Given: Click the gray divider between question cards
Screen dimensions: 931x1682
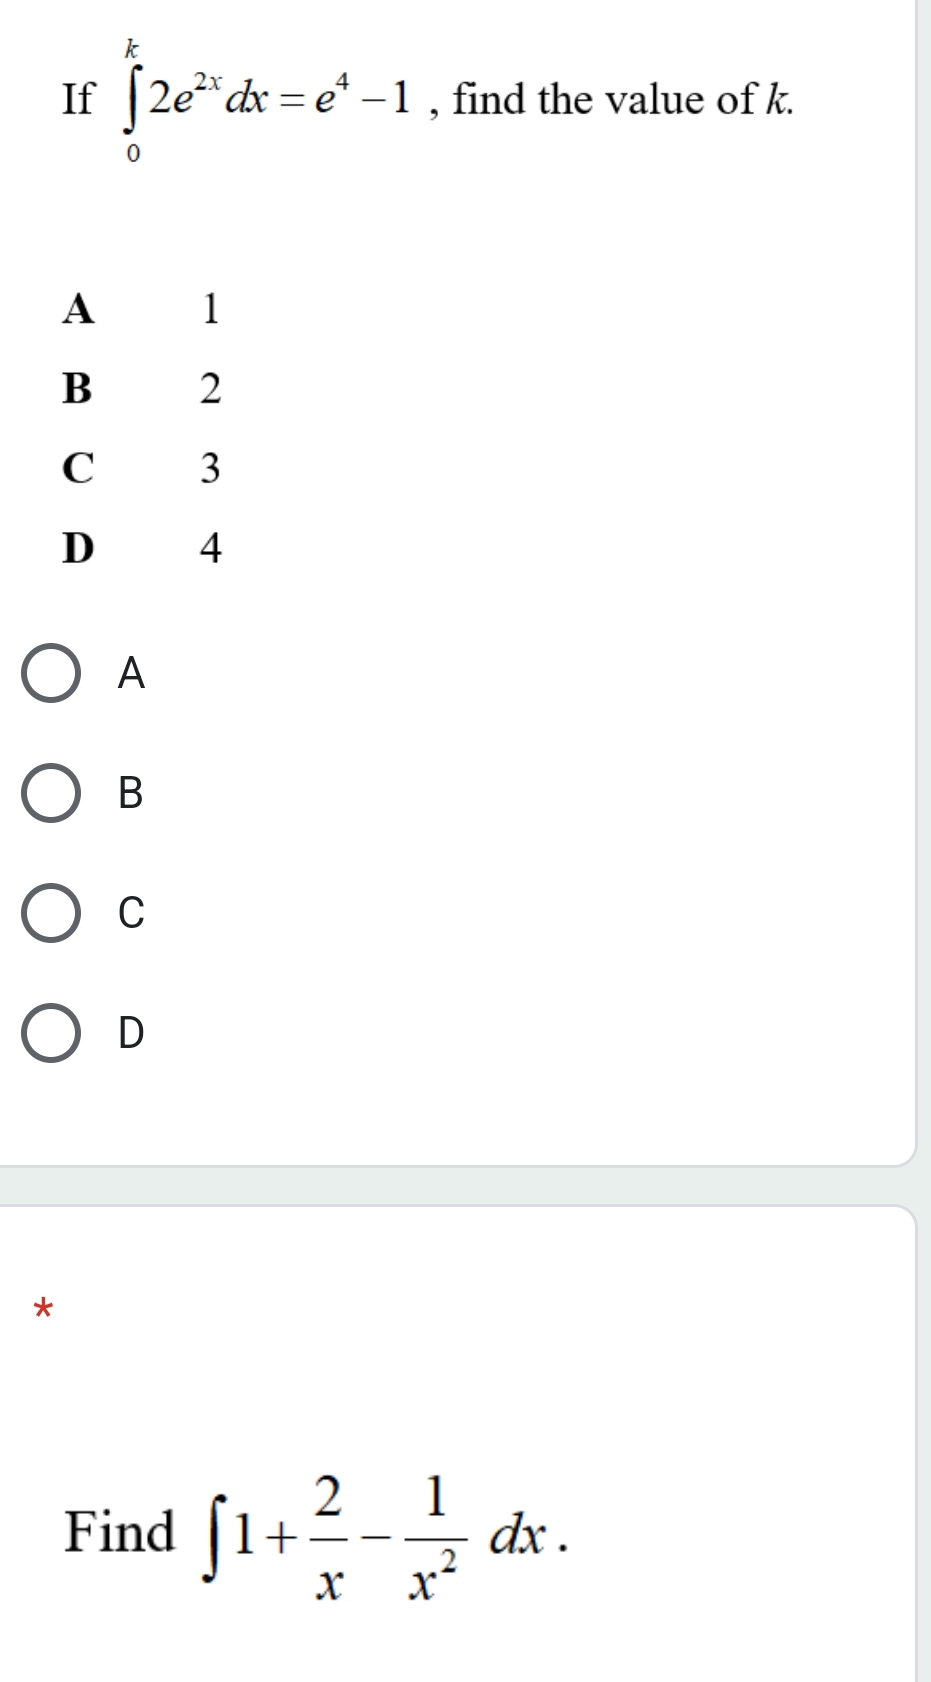Looking at the screenshot, I should click(x=458, y=1186).
